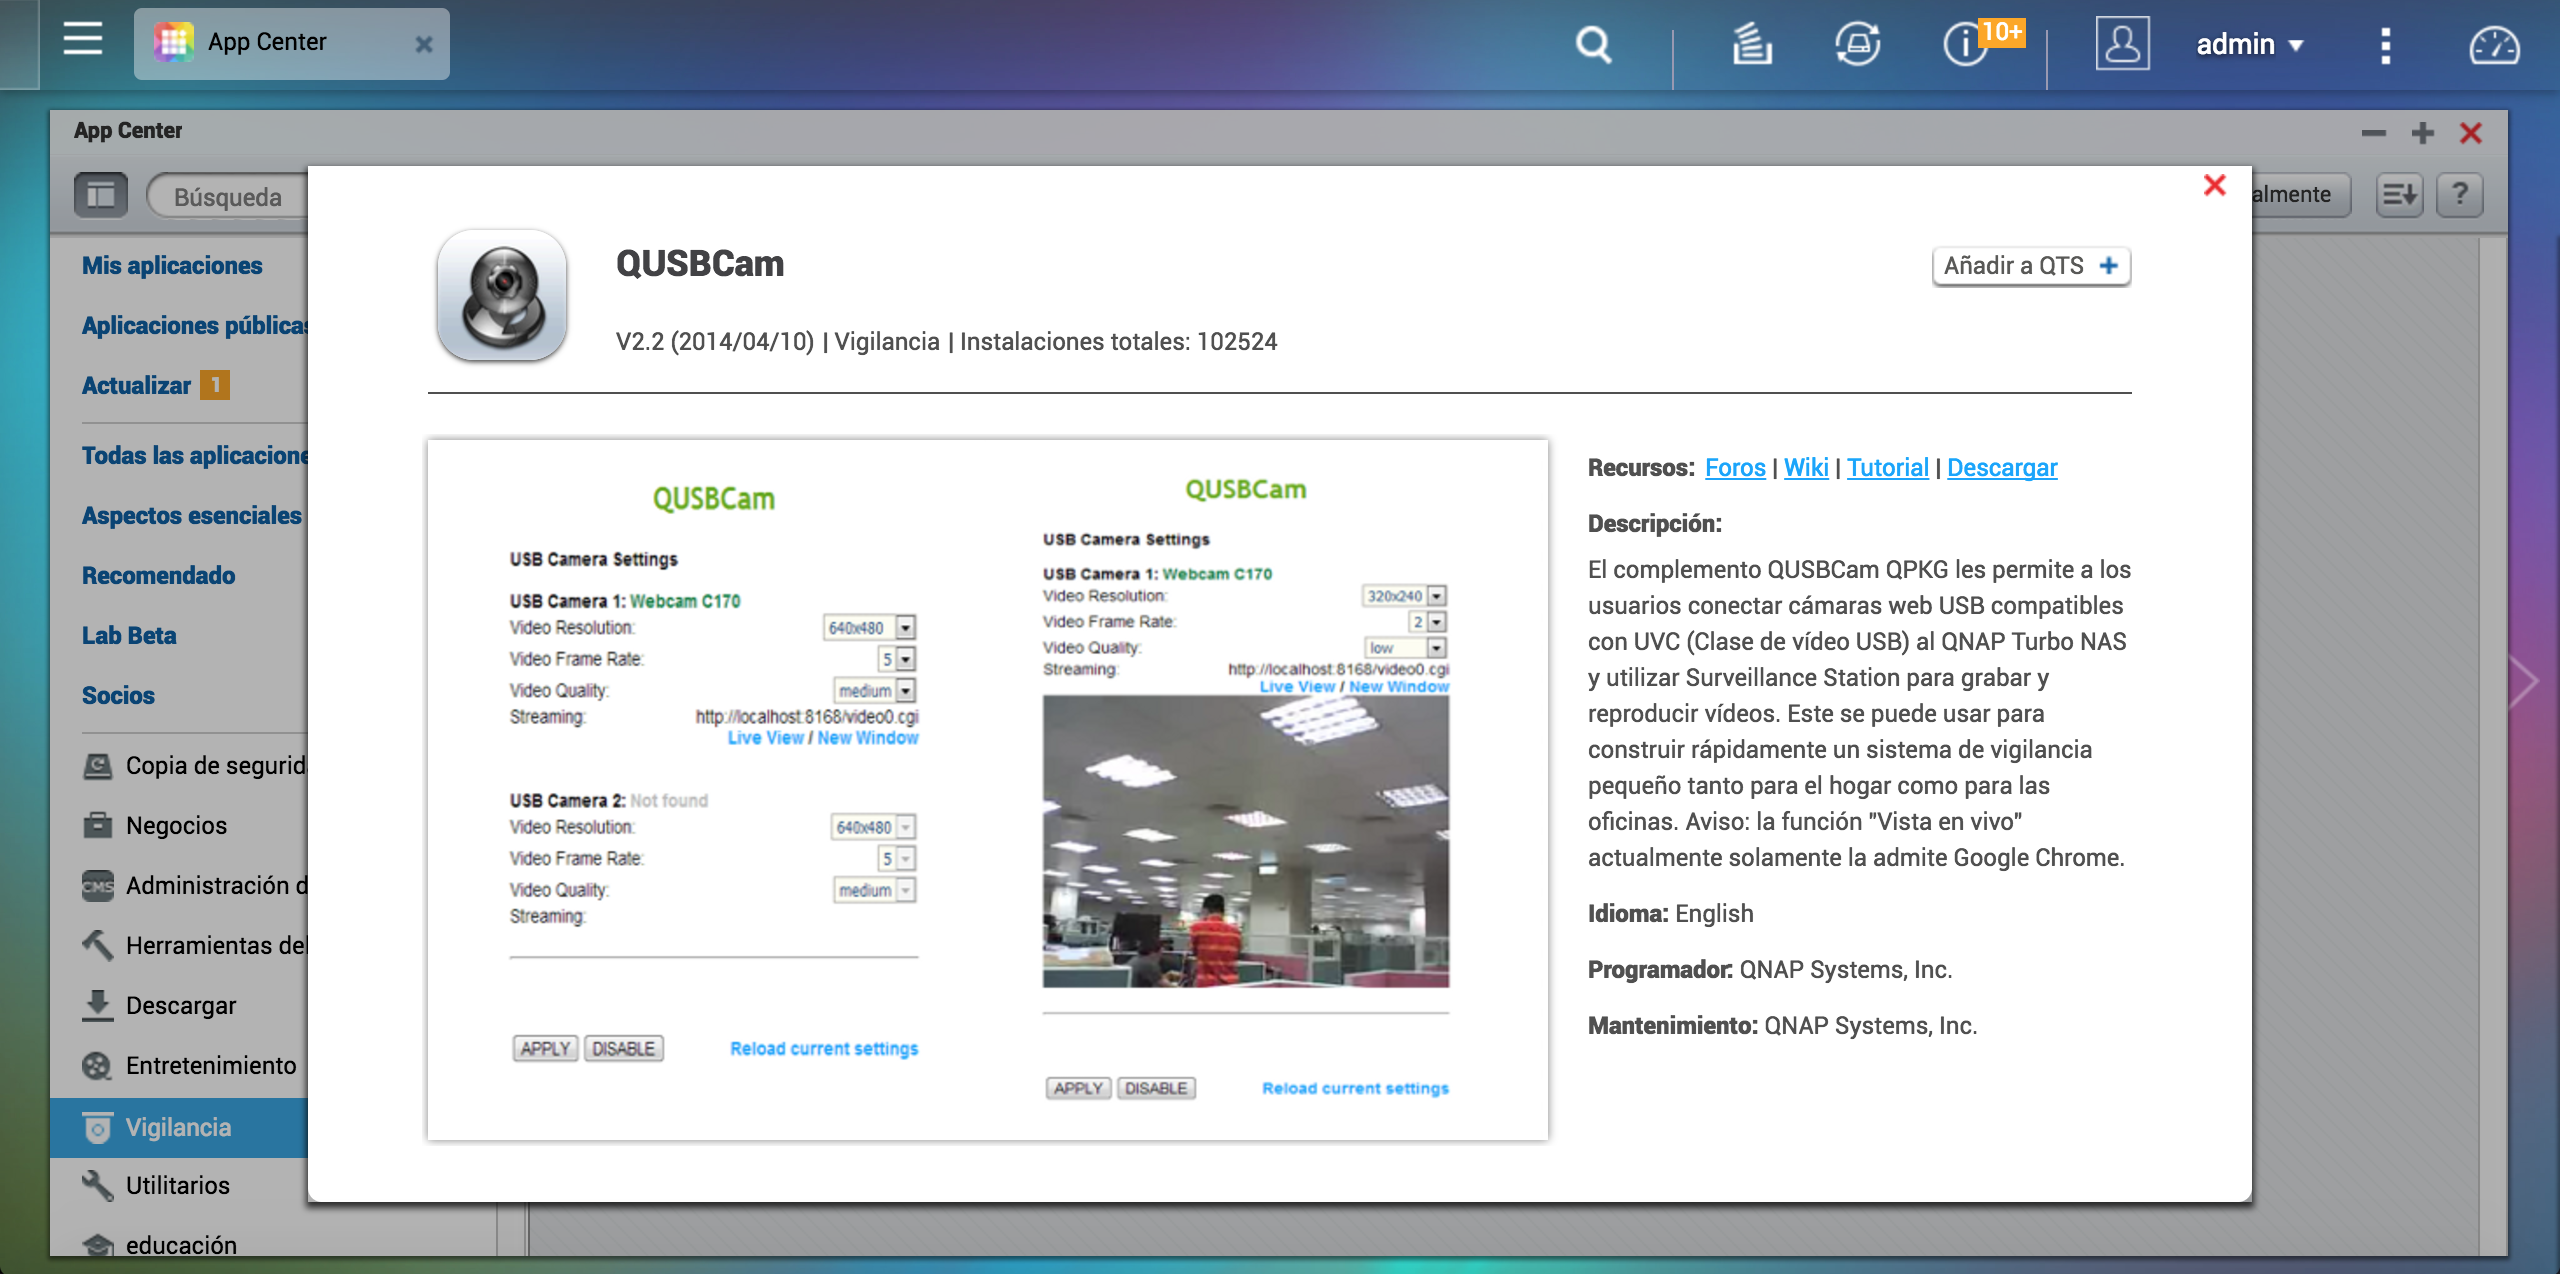Switch to the App Center taskbar tab
The height and width of the screenshot is (1274, 2560).
[x=291, y=43]
